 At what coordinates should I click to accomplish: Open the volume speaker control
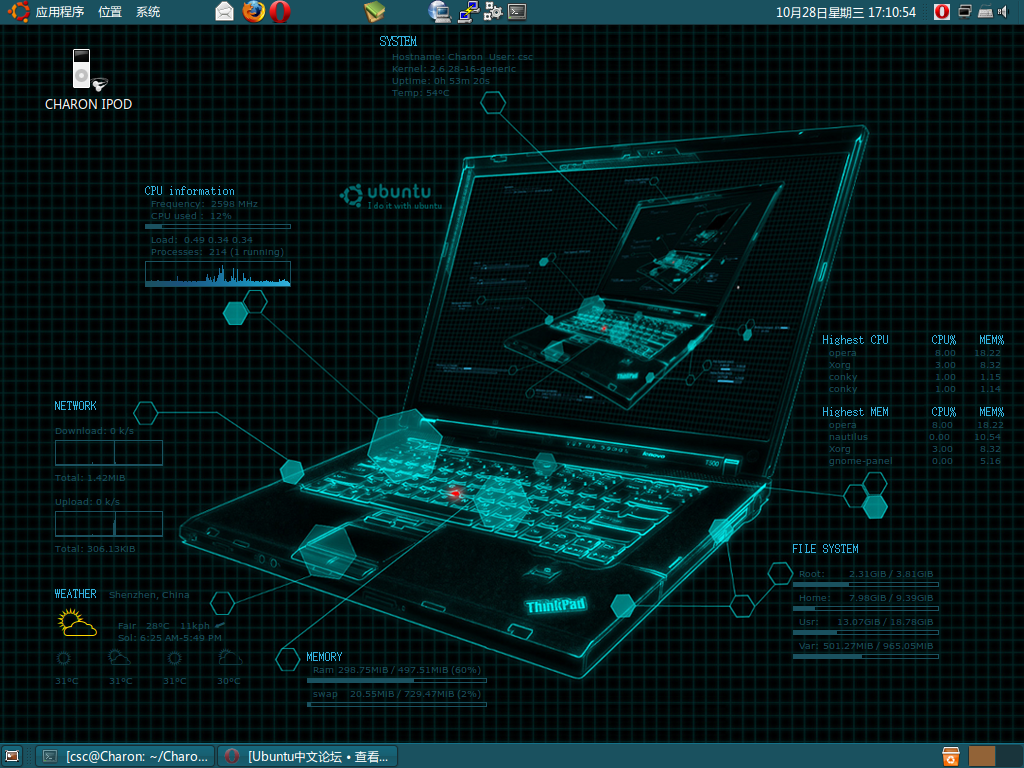pos(1004,12)
